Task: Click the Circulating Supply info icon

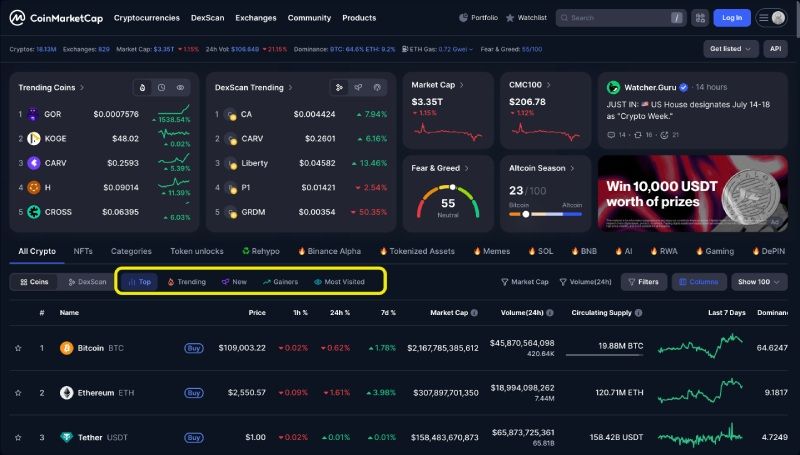Action: (x=638, y=313)
